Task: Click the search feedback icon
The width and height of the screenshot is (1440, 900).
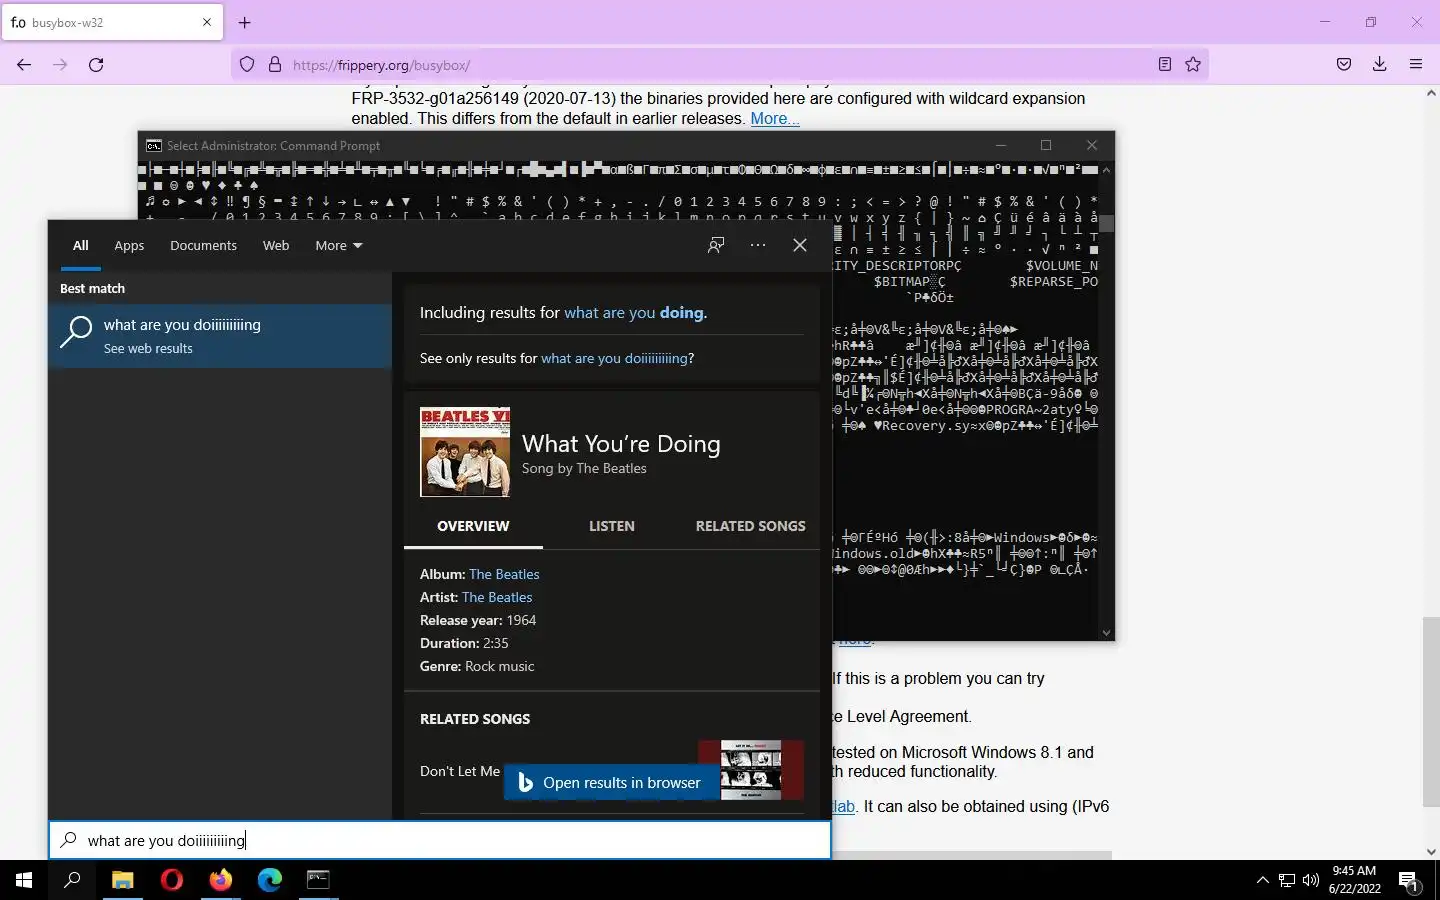Action: (716, 245)
